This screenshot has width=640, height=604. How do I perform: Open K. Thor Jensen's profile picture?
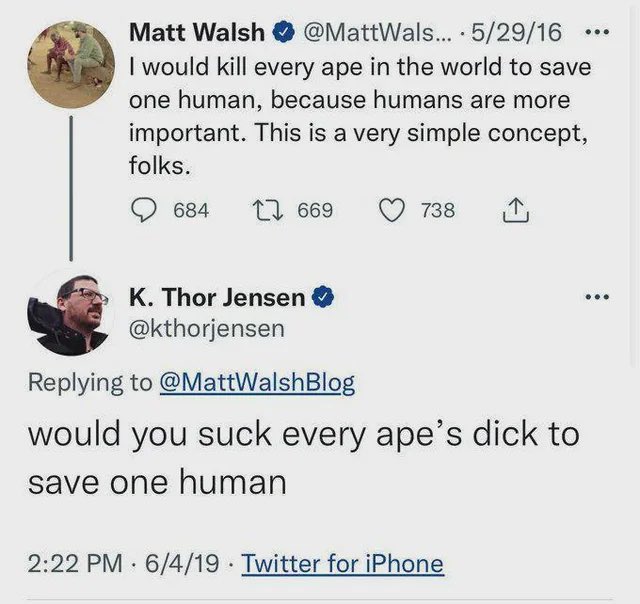click(69, 313)
